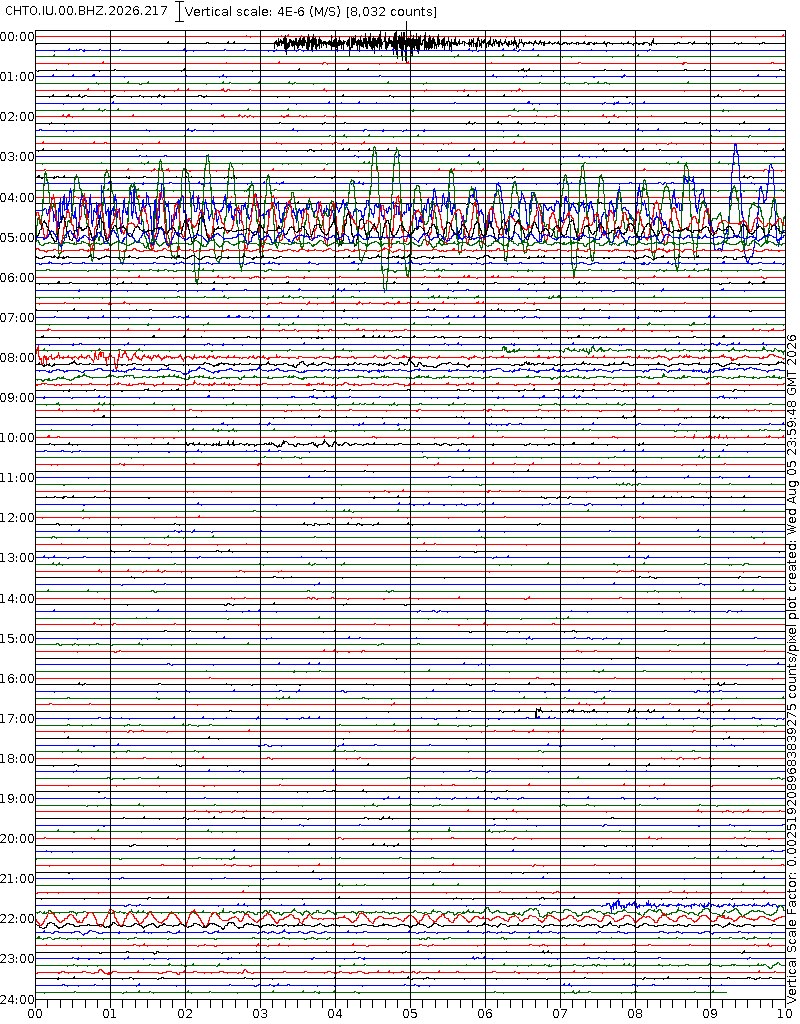
Task: Click minute 06 on the bottom axis
Action: point(485,1015)
